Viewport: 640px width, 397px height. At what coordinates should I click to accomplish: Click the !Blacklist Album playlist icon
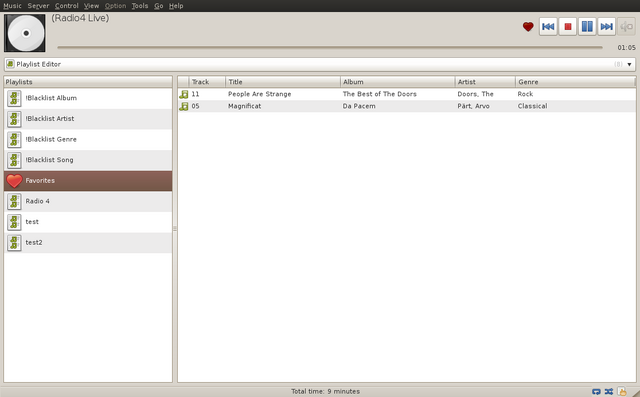pyautogui.click(x=14, y=98)
